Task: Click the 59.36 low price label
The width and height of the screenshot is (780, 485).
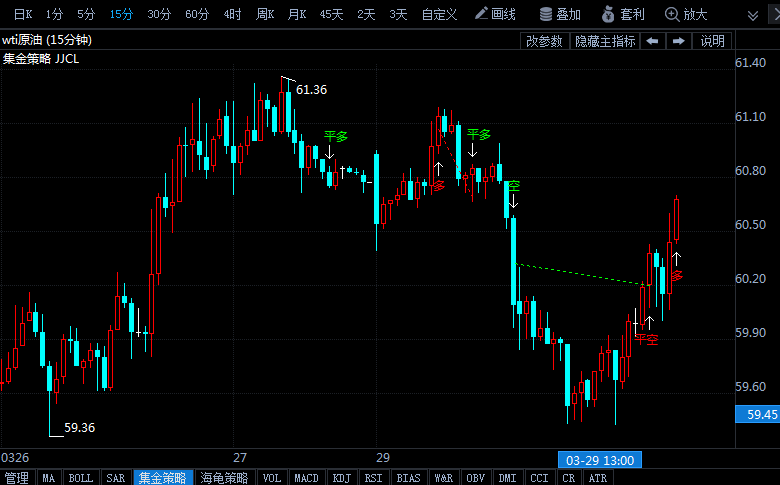Action: (x=80, y=428)
